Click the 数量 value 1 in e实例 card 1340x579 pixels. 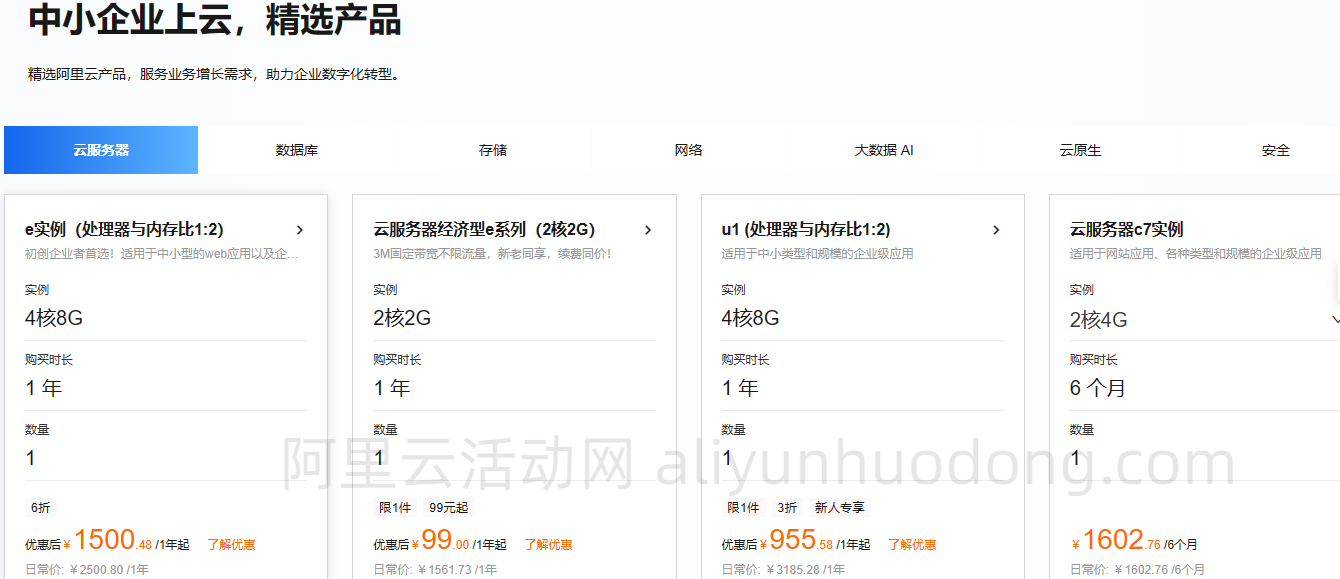pyautogui.click(x=31, y=458)
